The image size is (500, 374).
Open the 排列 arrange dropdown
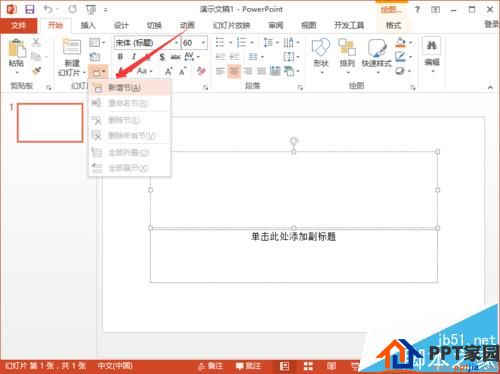(x=347, y=55)
